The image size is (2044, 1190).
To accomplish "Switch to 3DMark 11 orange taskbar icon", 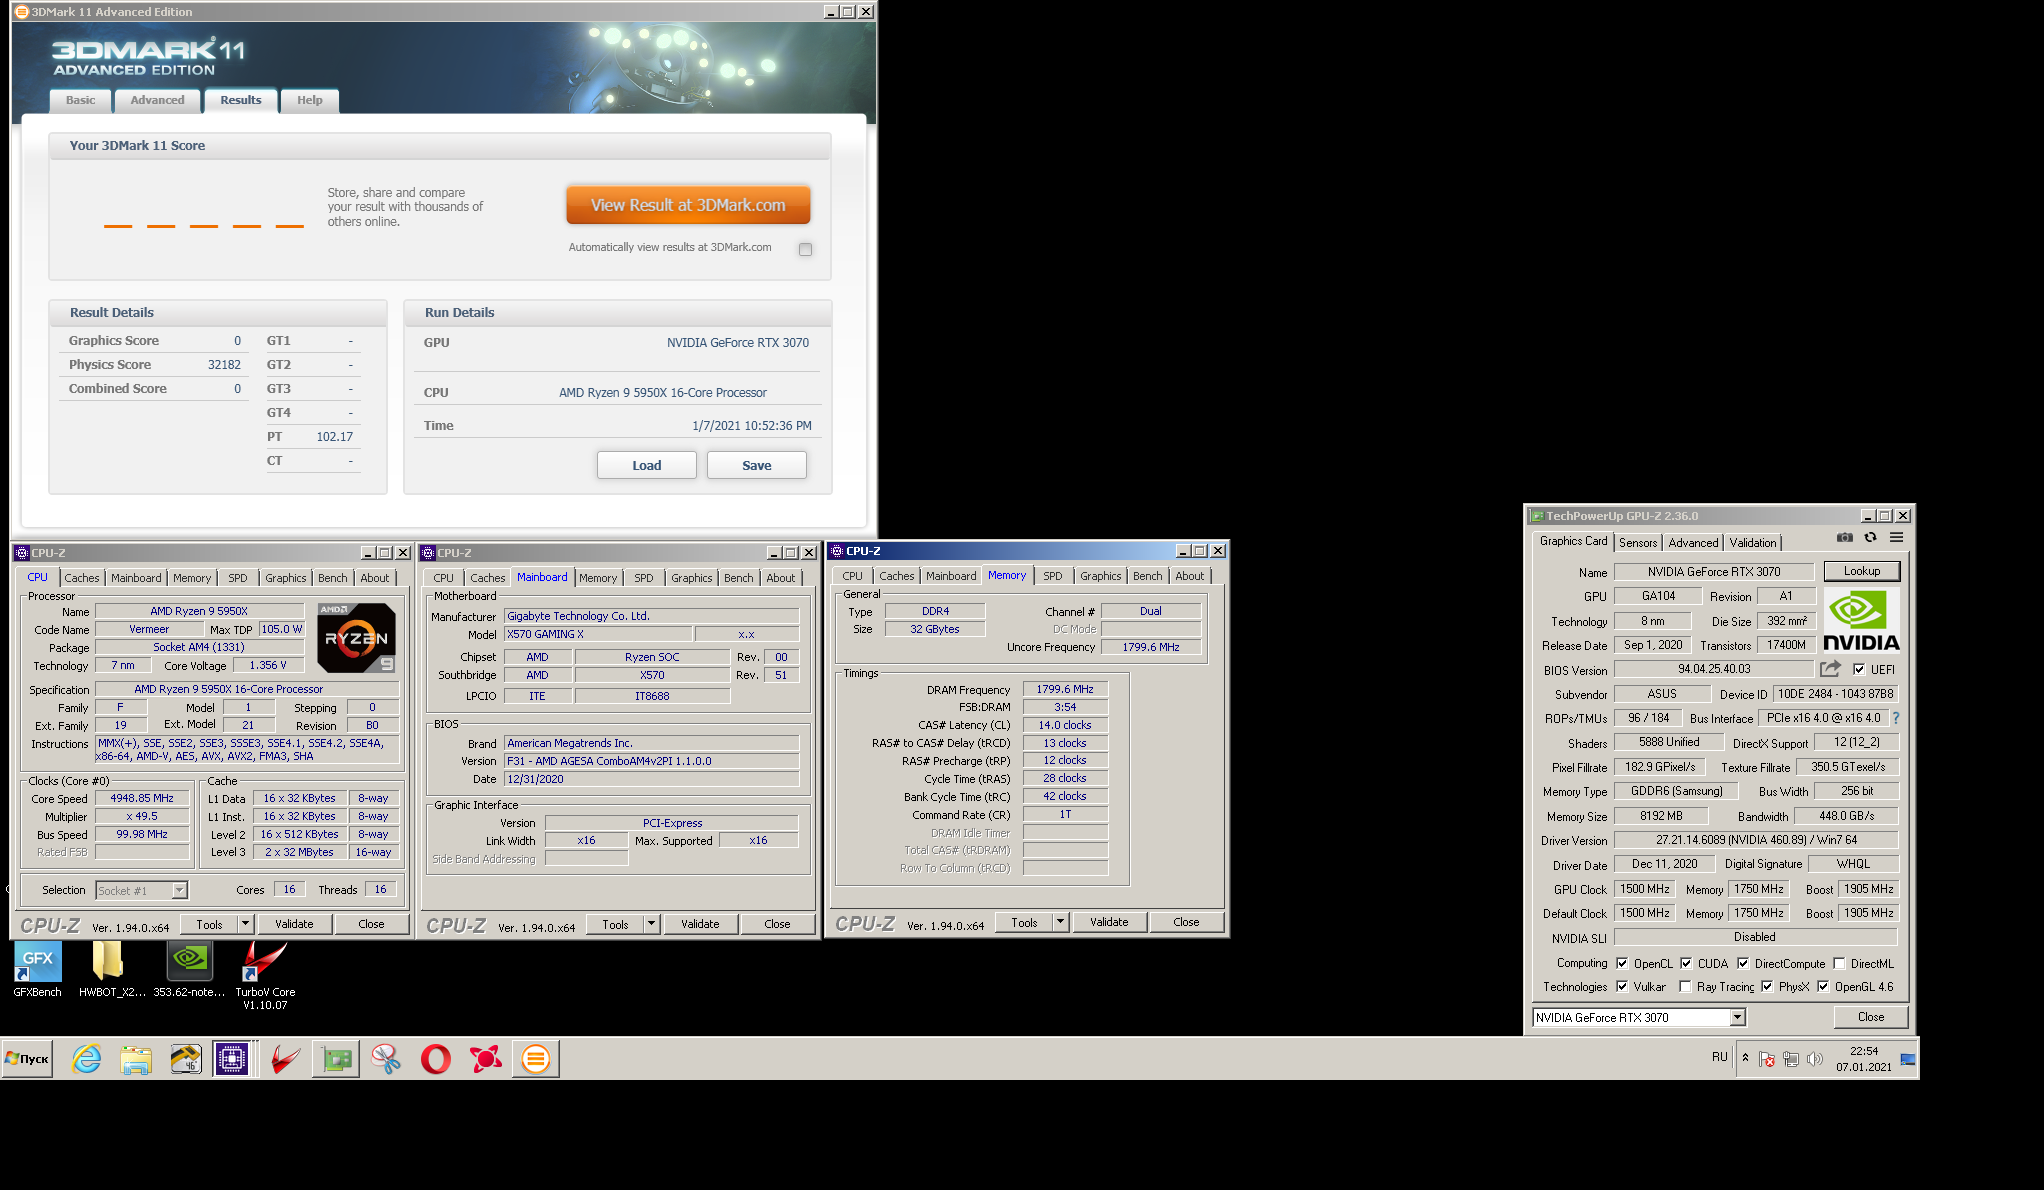I will [x=536, y=1059].
